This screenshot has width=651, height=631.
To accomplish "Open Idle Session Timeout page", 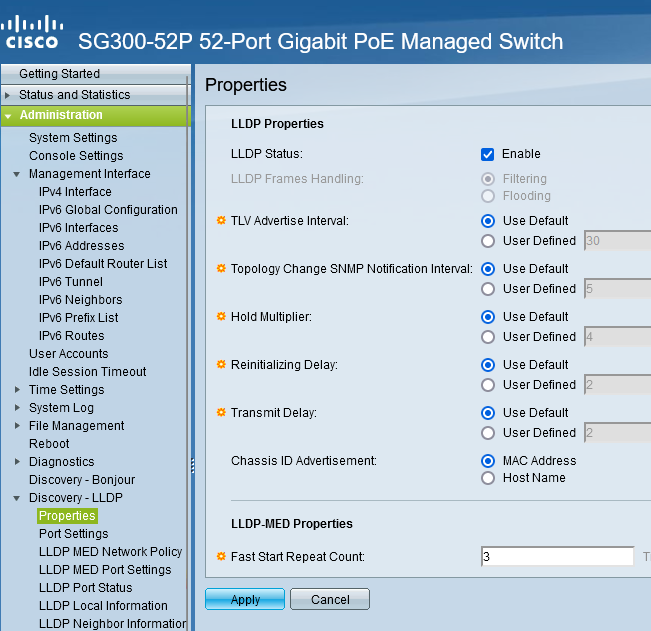I will pyautogui.click(x=88, y=372).
